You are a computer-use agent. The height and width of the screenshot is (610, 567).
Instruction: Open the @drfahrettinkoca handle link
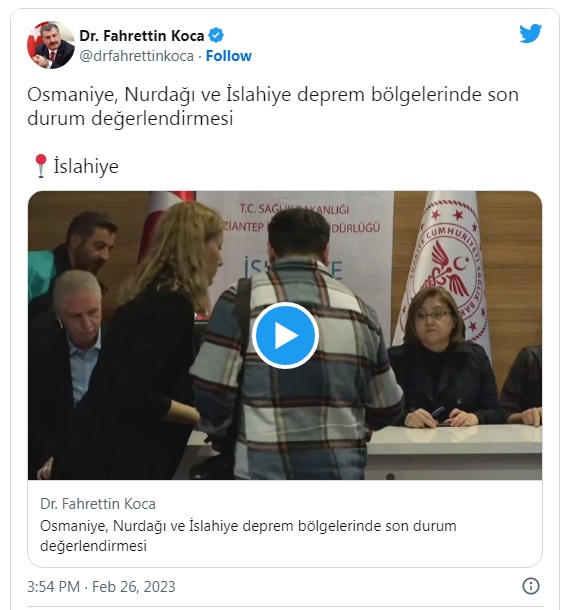pos(136,56)
